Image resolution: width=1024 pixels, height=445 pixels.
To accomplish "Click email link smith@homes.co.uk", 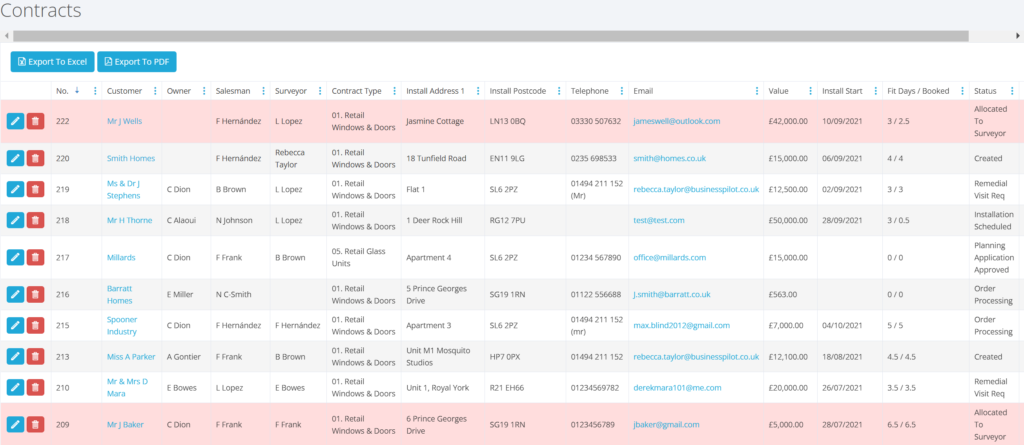I will 669,158.
